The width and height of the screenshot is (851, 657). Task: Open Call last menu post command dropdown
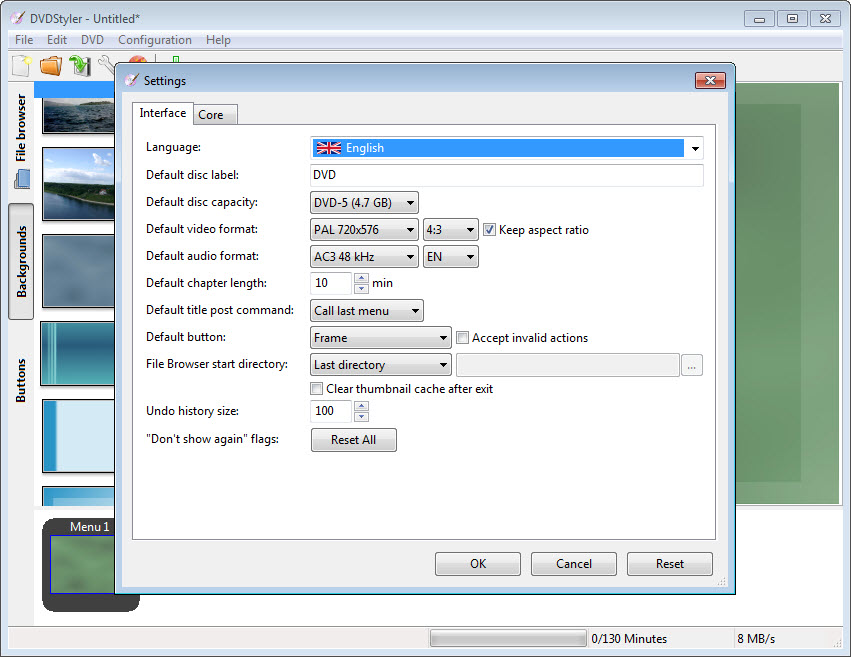pyautogui.click(x=367, y=311)
